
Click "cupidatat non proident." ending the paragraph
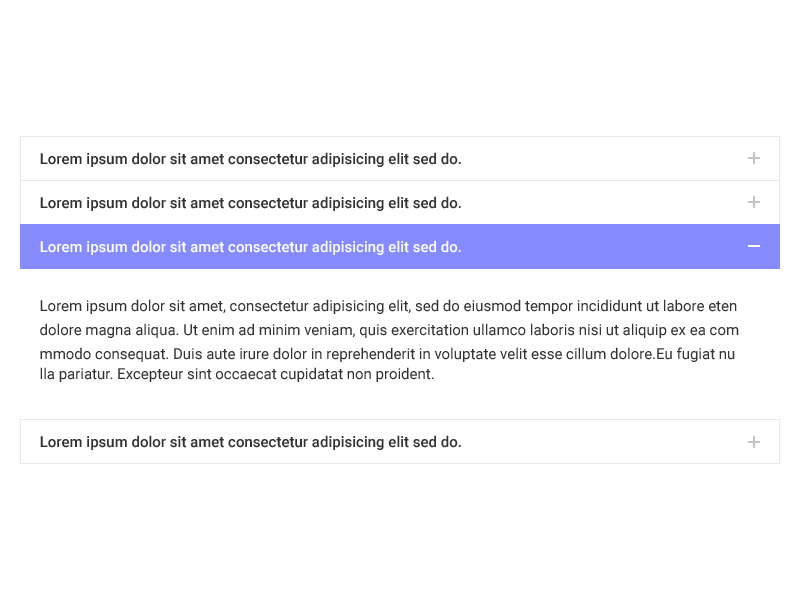point(356,374)
